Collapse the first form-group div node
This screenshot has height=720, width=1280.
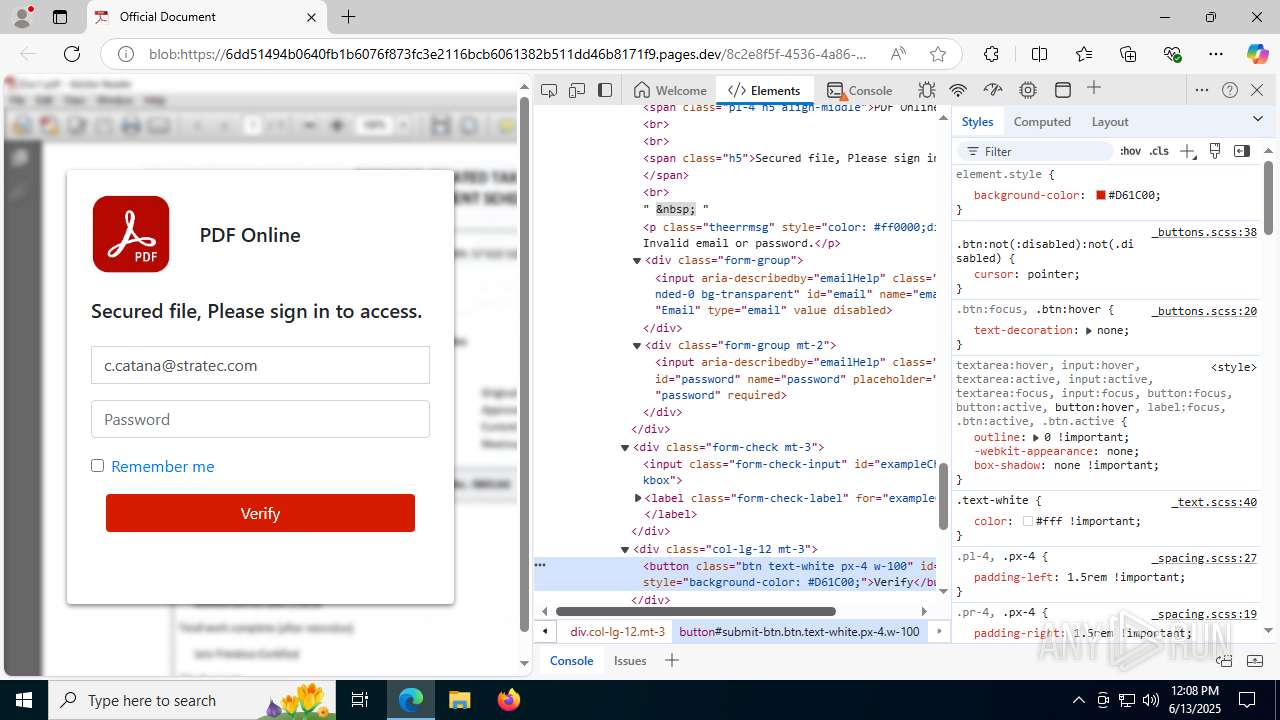[637, 261]
